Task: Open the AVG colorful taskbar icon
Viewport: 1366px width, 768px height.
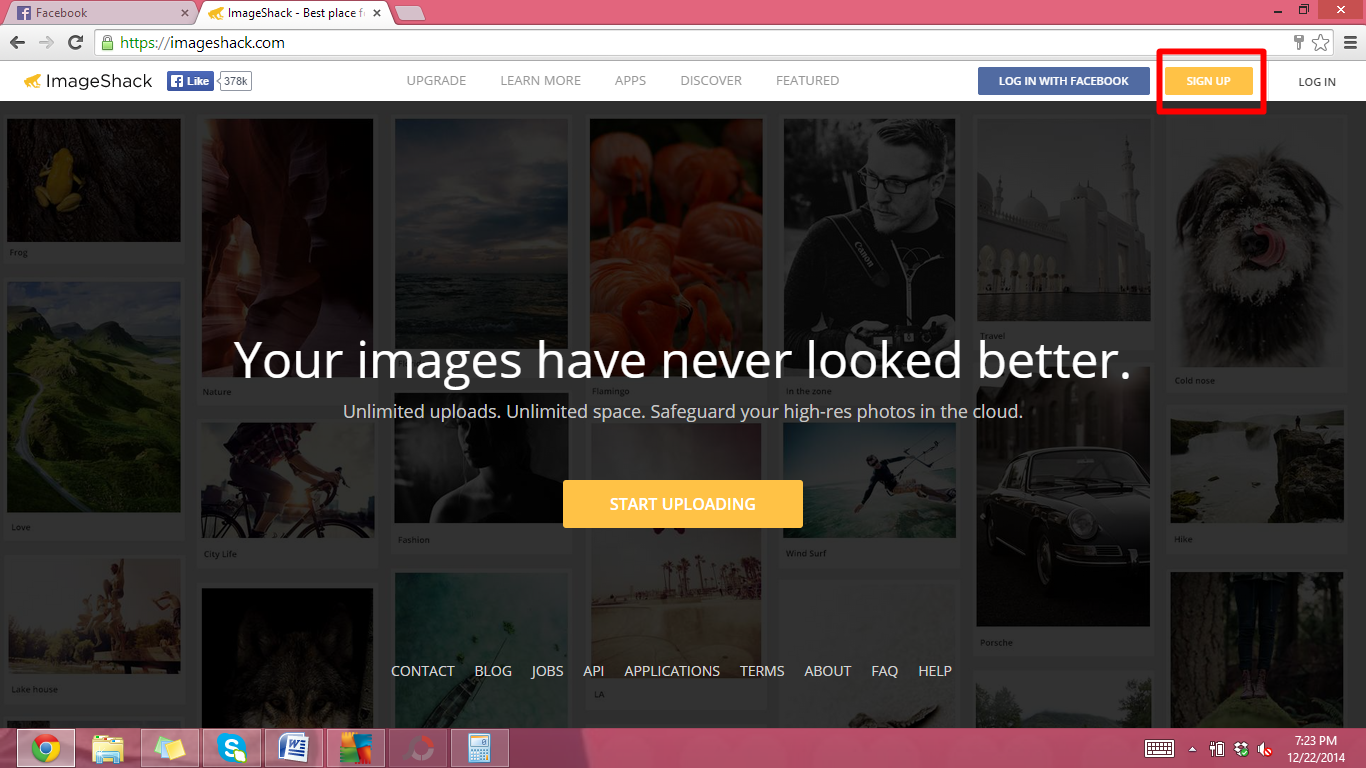Action: (x=356, y=748)
